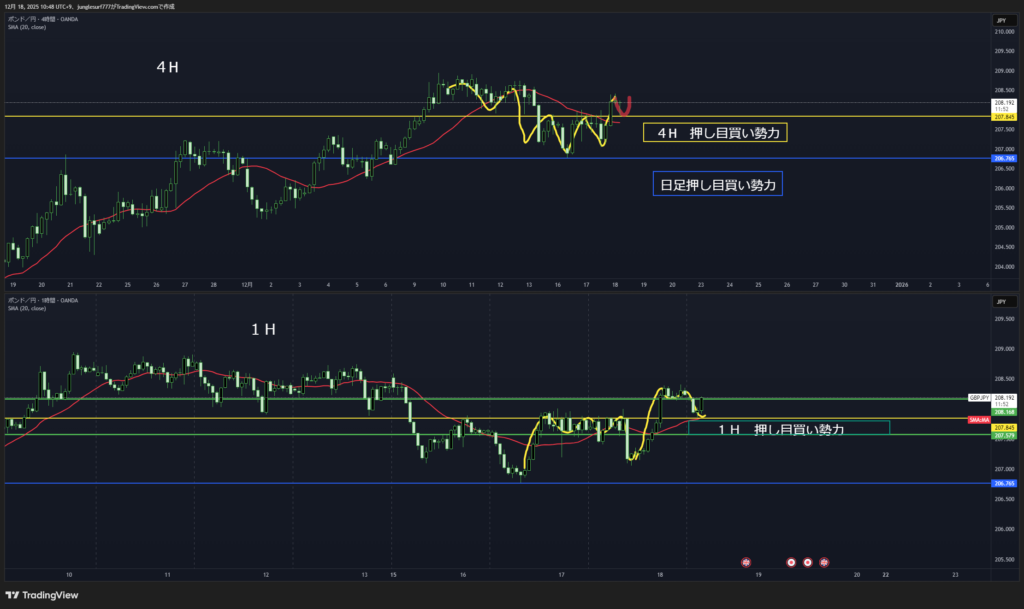This screenshot has height=609, width=1024.
Task: Select the '1H 押し目買い勢力' green rectangle
Action: coord(787,428)
